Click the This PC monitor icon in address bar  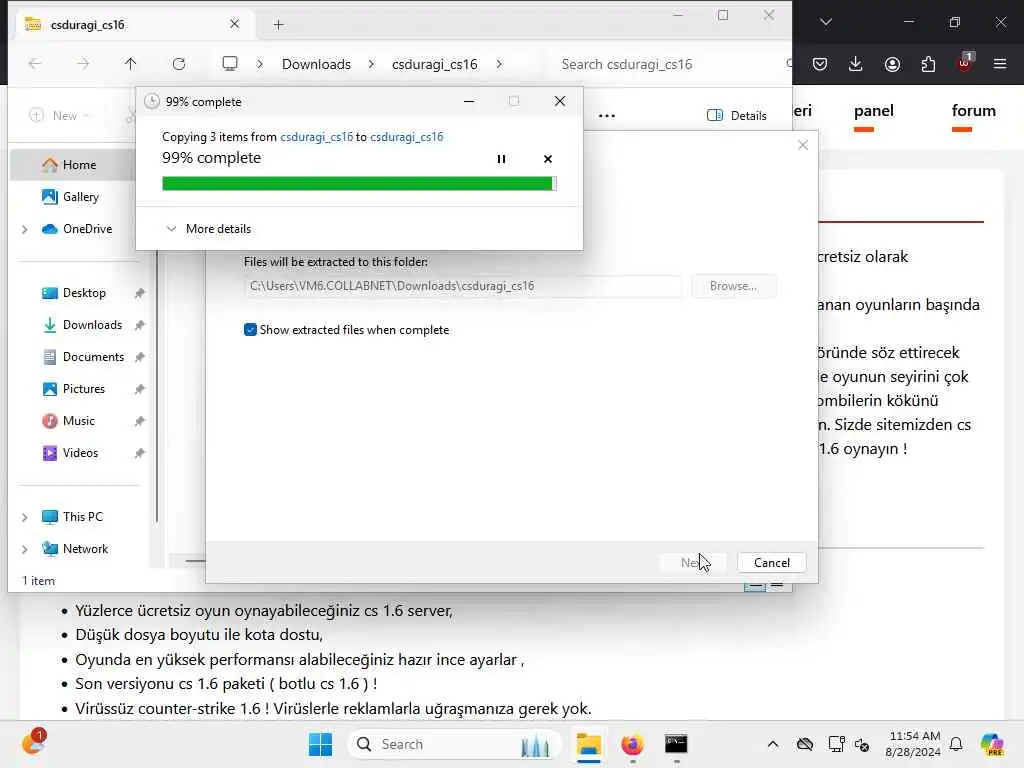(x=229, y=63)
